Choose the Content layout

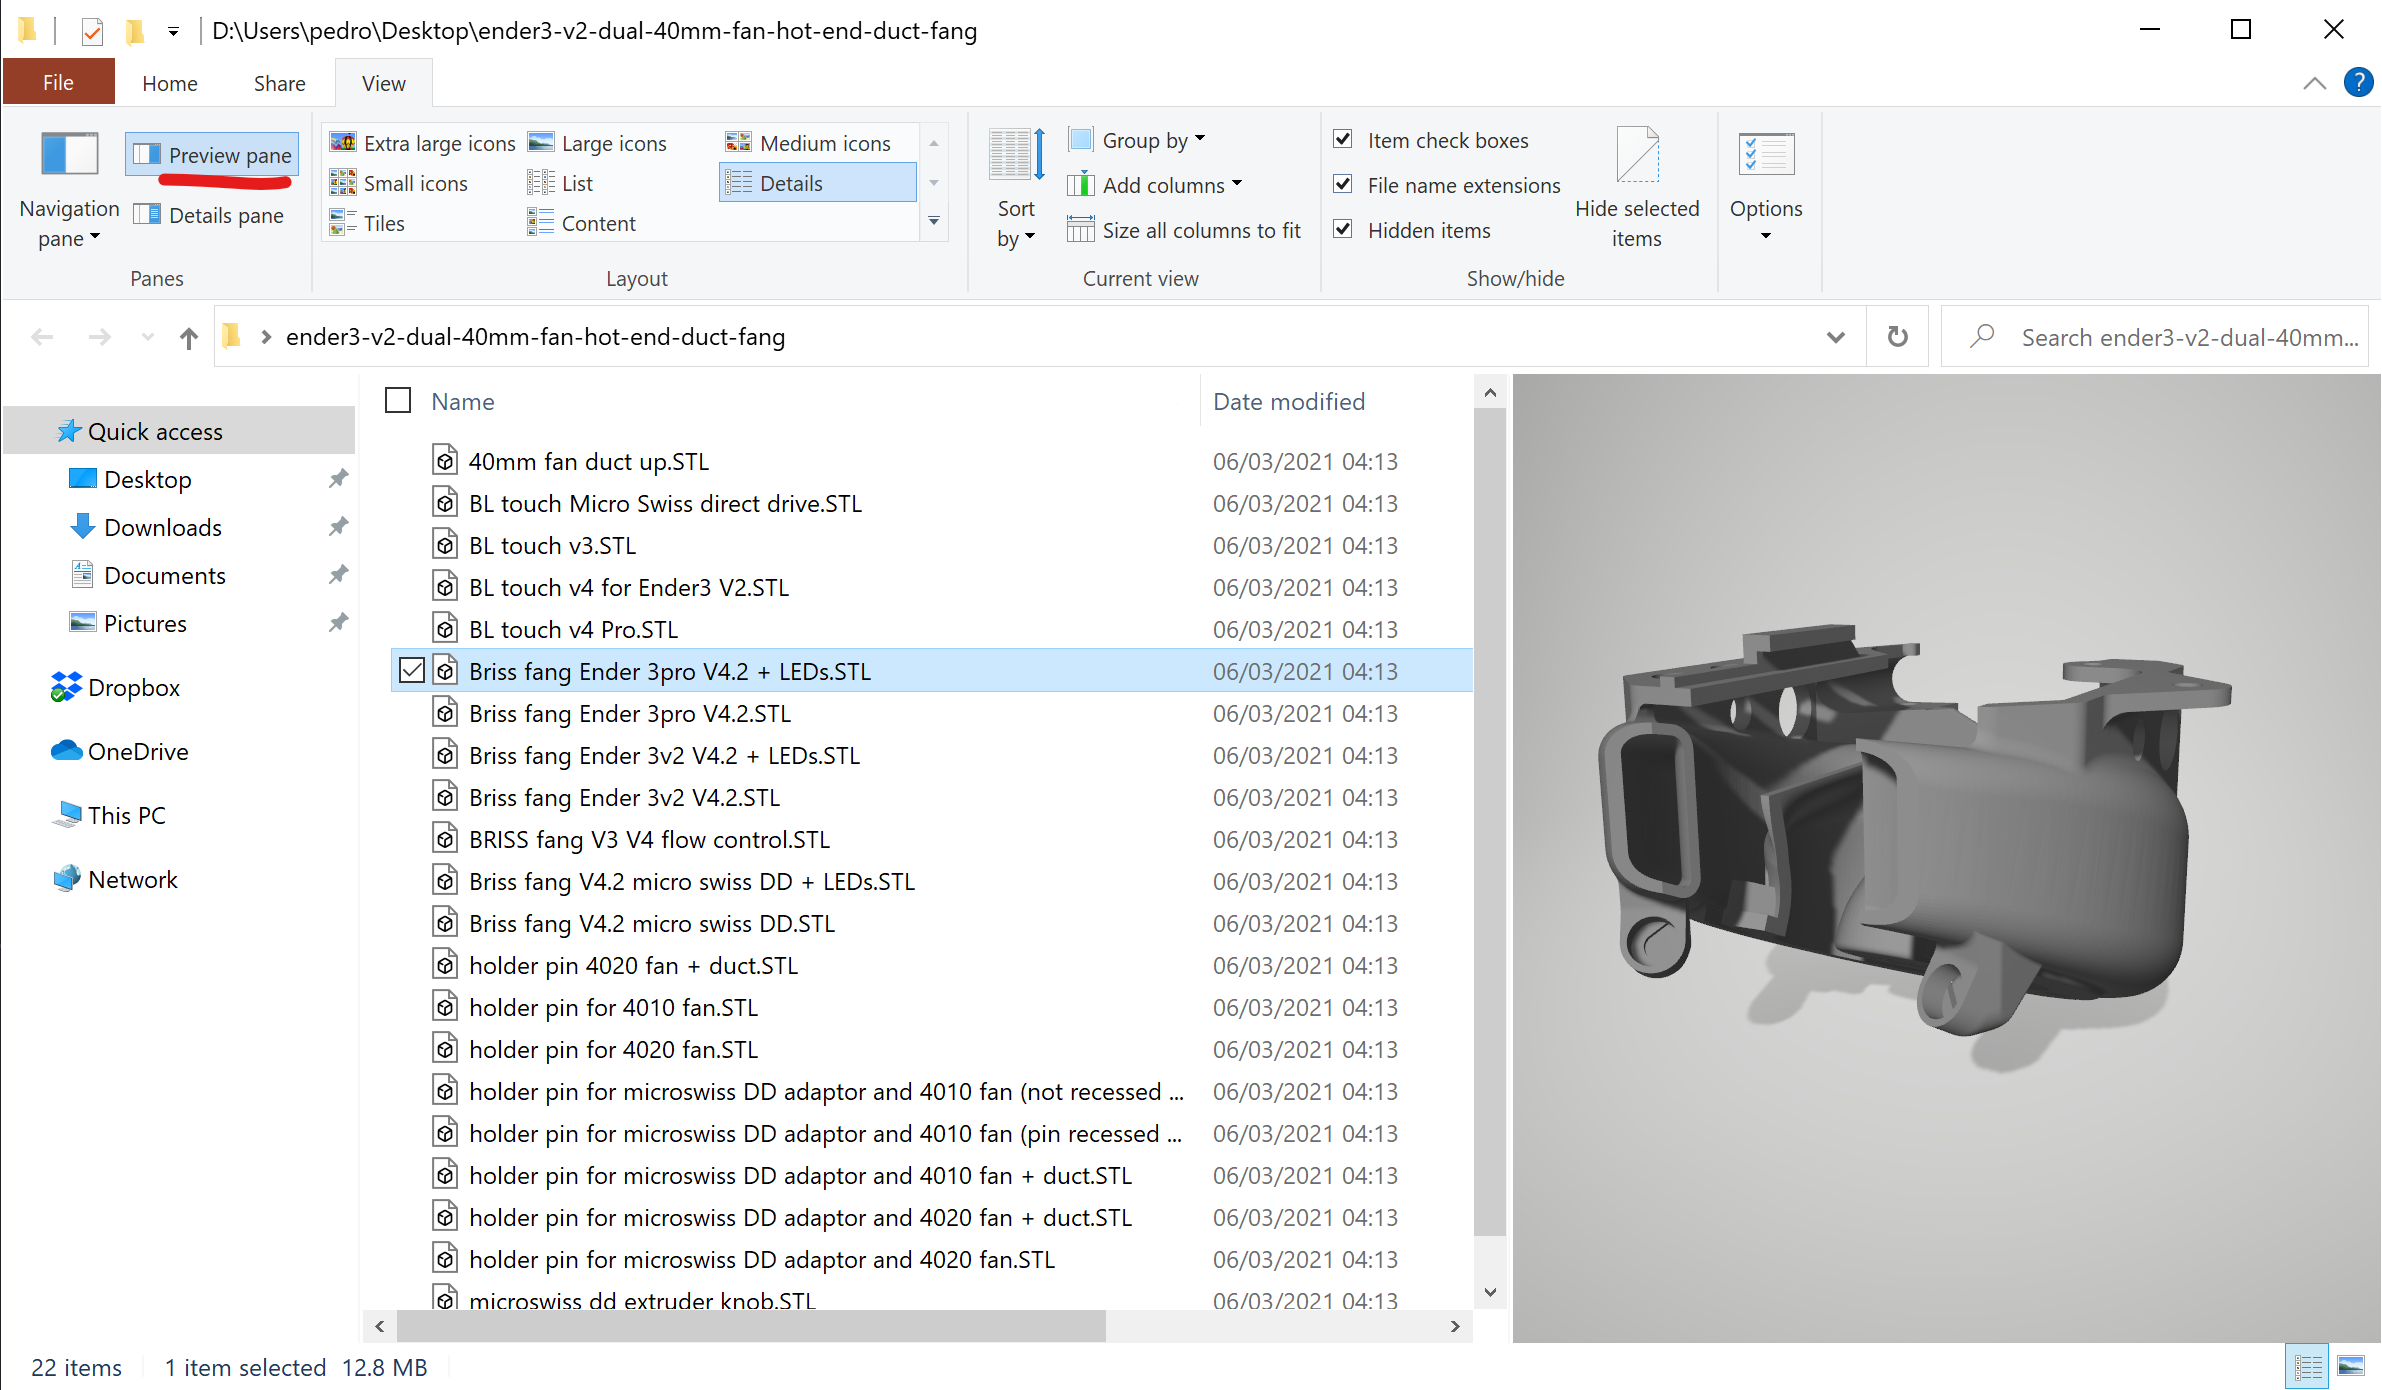[581, 223]
